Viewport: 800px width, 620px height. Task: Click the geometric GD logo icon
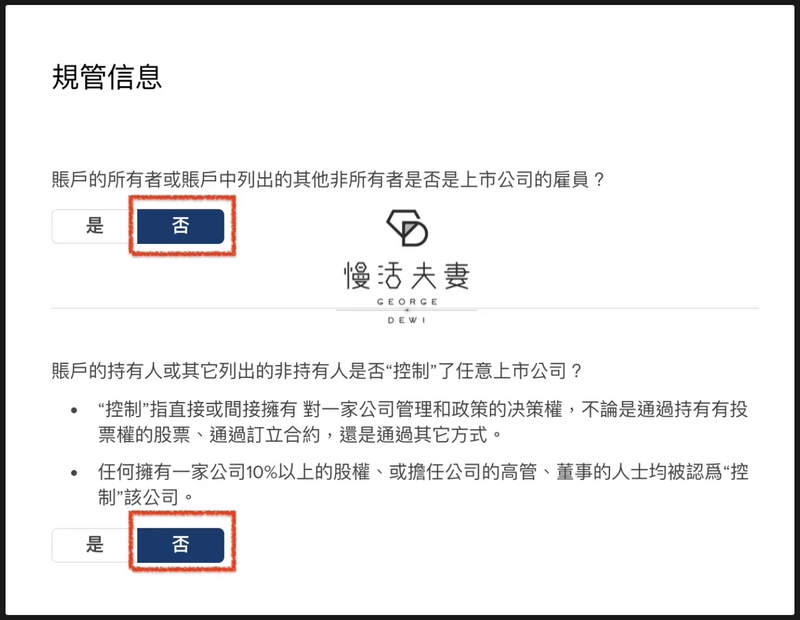tap(407, 228)
